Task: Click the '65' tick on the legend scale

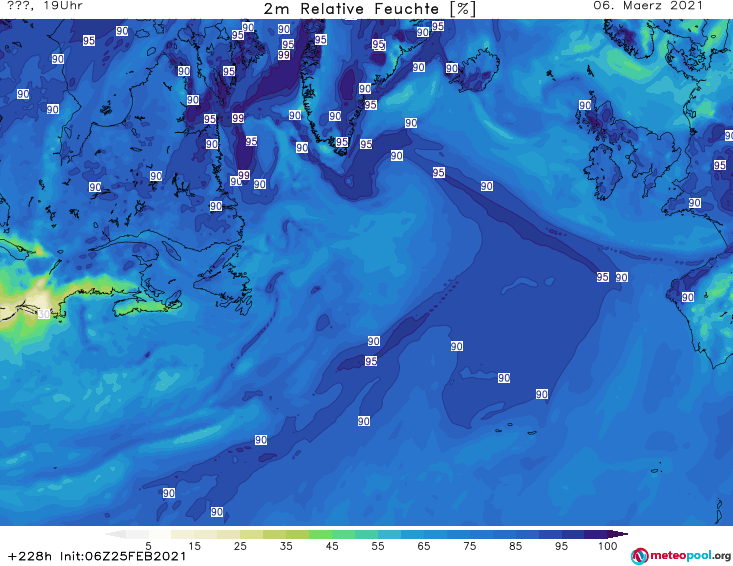Action: (x=424, y=546)
